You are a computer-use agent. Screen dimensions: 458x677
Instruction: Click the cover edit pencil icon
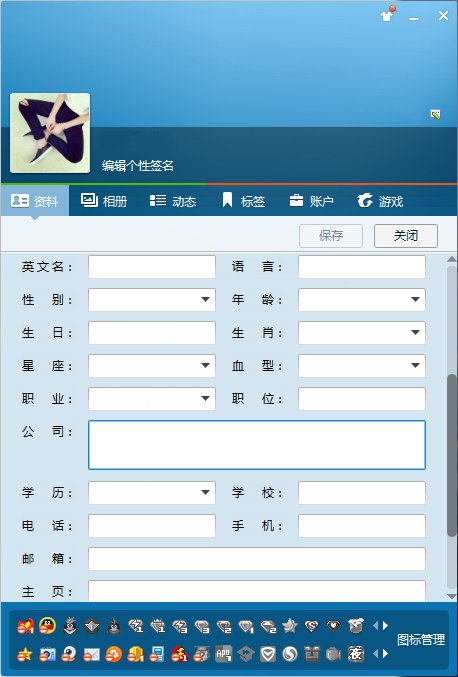435,114
